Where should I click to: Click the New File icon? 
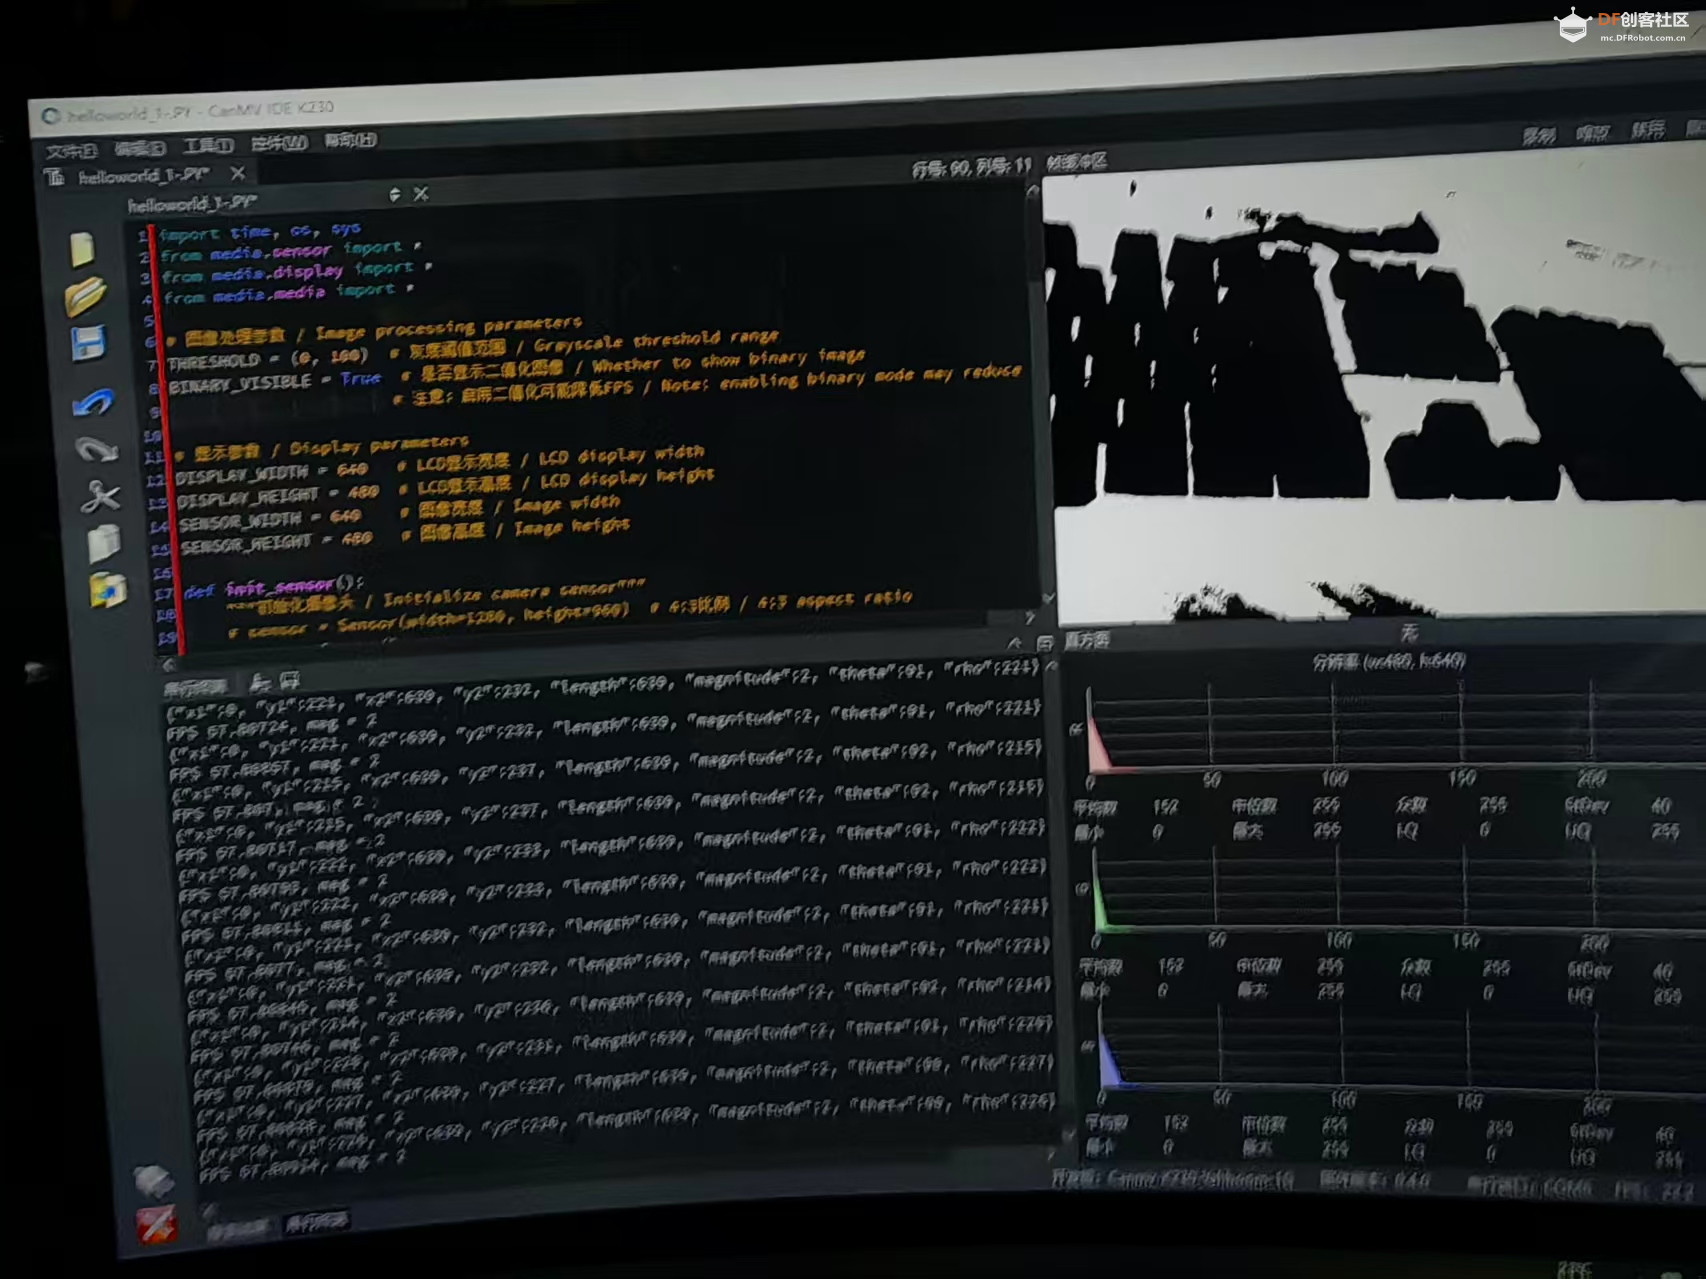[82, 249]
